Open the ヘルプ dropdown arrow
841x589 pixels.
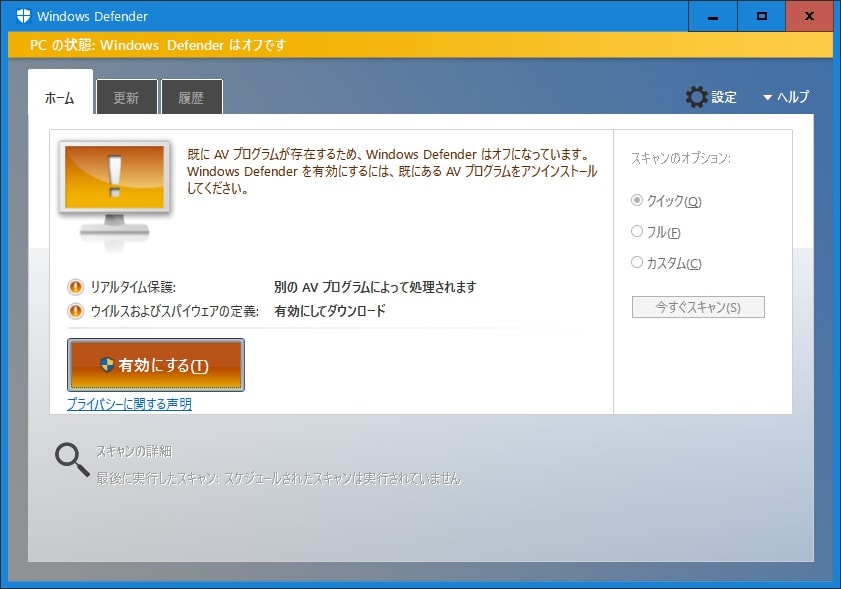768,98
